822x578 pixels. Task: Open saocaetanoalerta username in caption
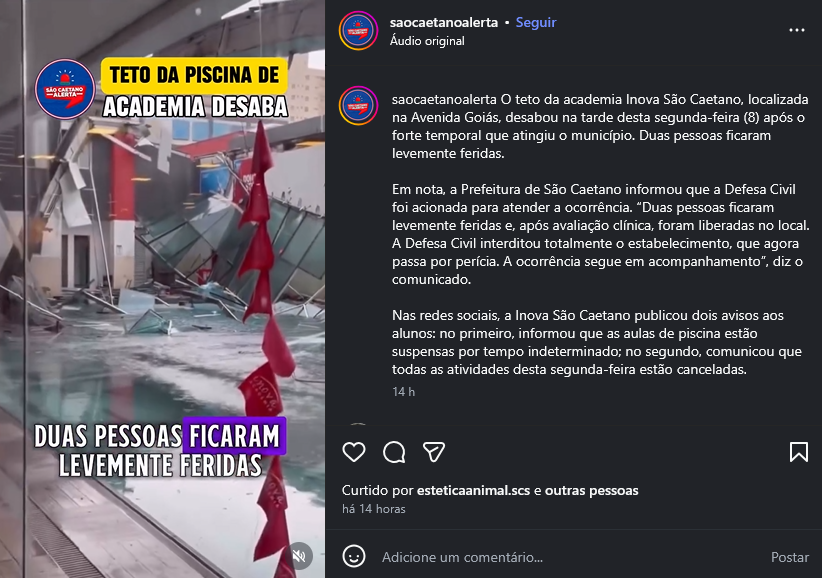(444, 100)
